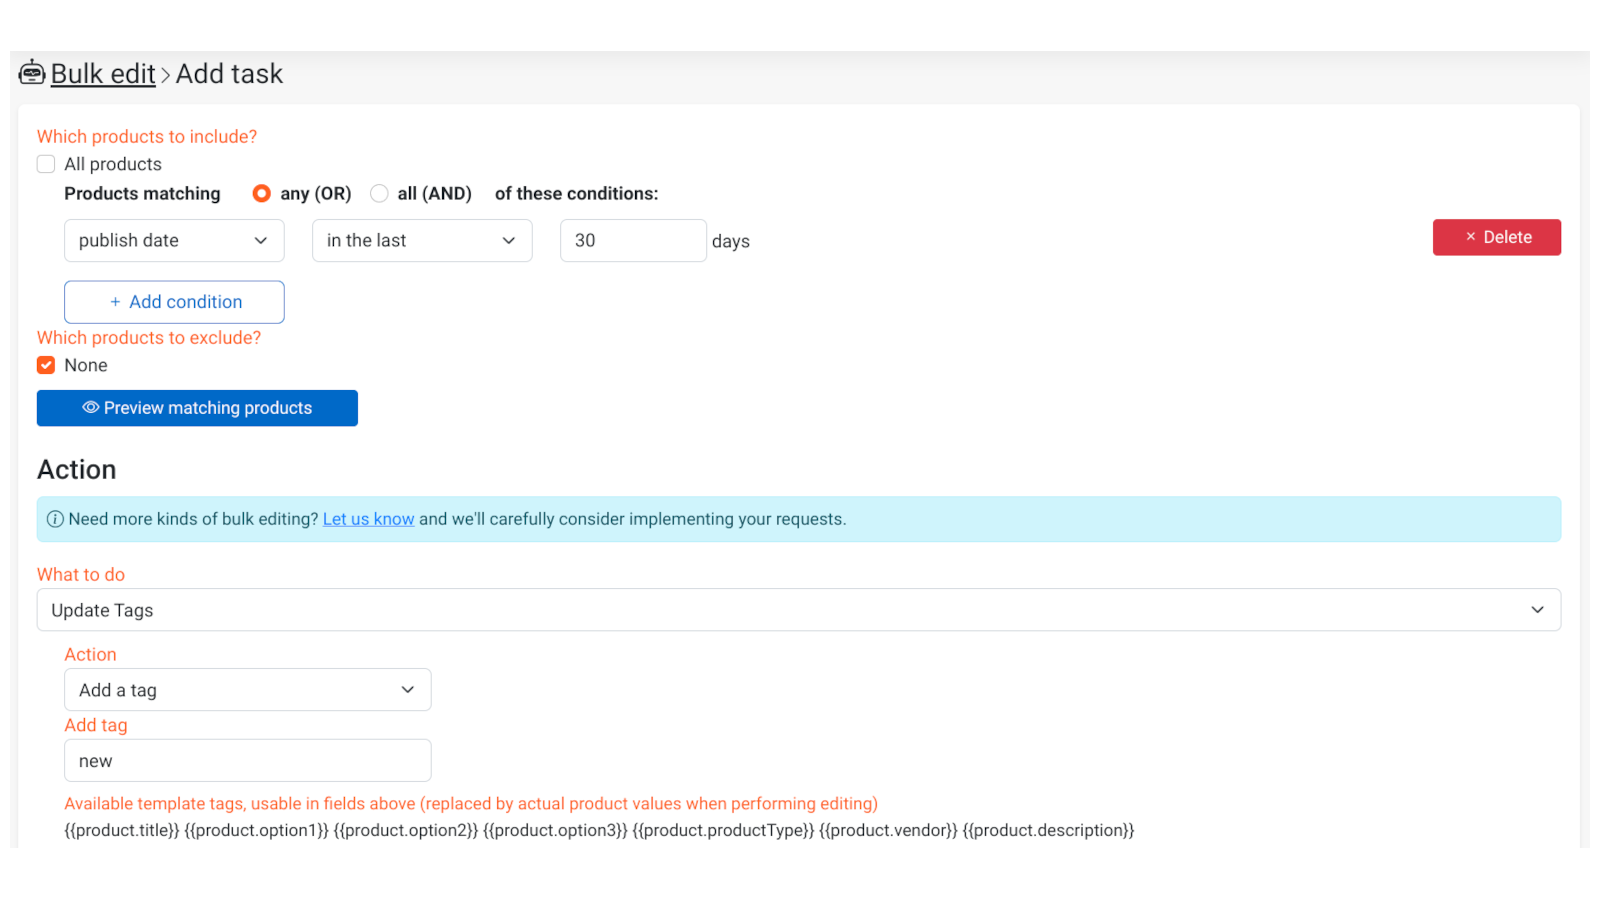Click the eye icon on Preview button
The width and height of the screenshot is (1600, 900).
[90, 408]
